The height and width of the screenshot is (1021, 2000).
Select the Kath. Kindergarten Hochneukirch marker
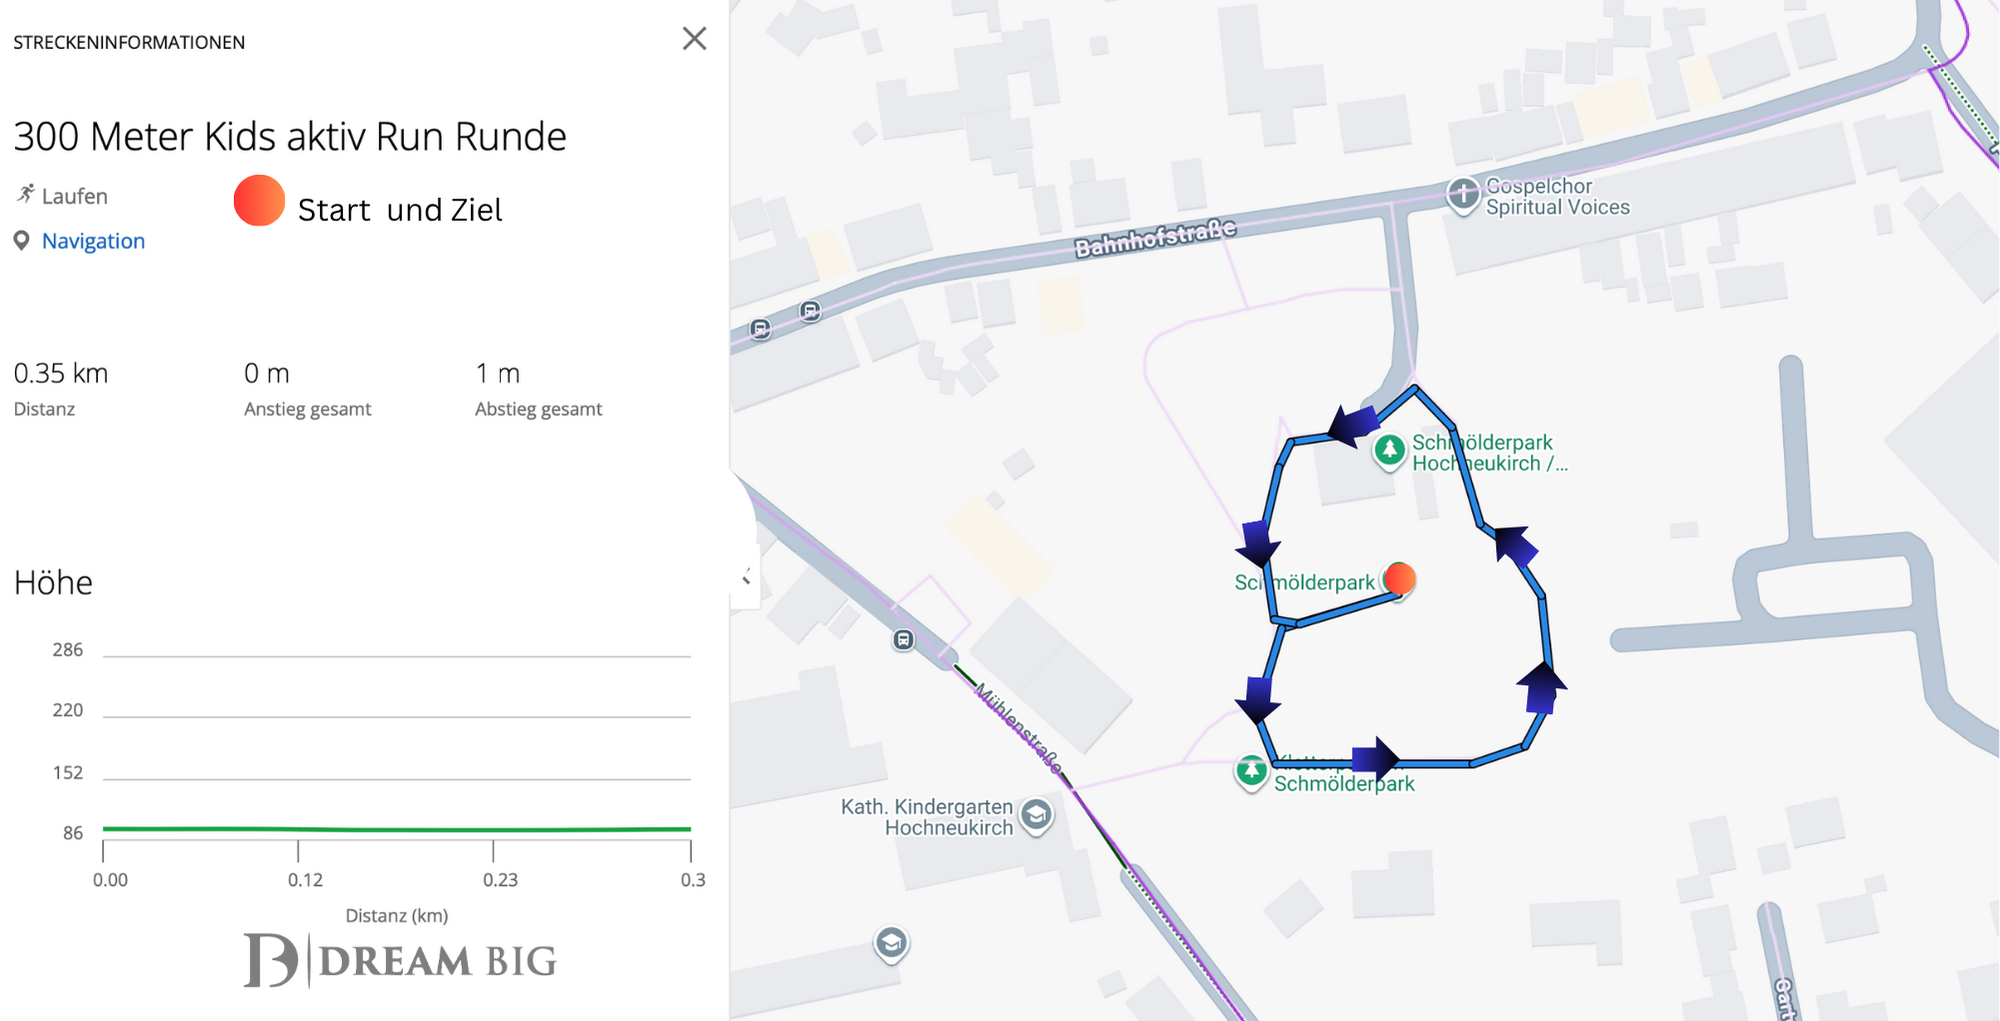(x=1037, y=816)
